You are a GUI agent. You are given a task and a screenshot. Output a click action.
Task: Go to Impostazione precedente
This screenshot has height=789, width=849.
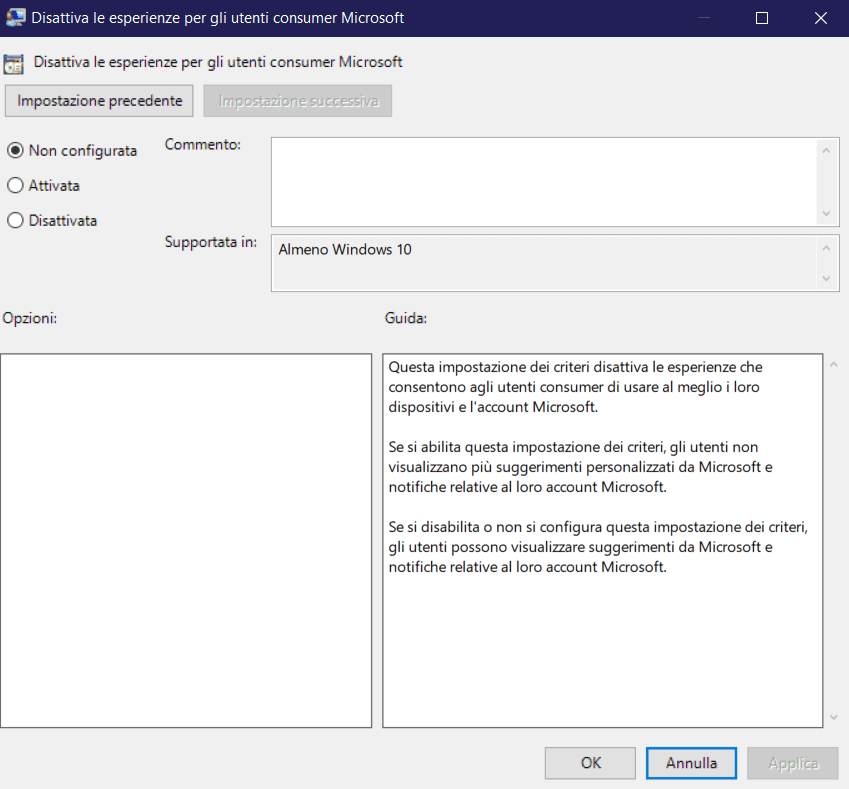point(99,101)
